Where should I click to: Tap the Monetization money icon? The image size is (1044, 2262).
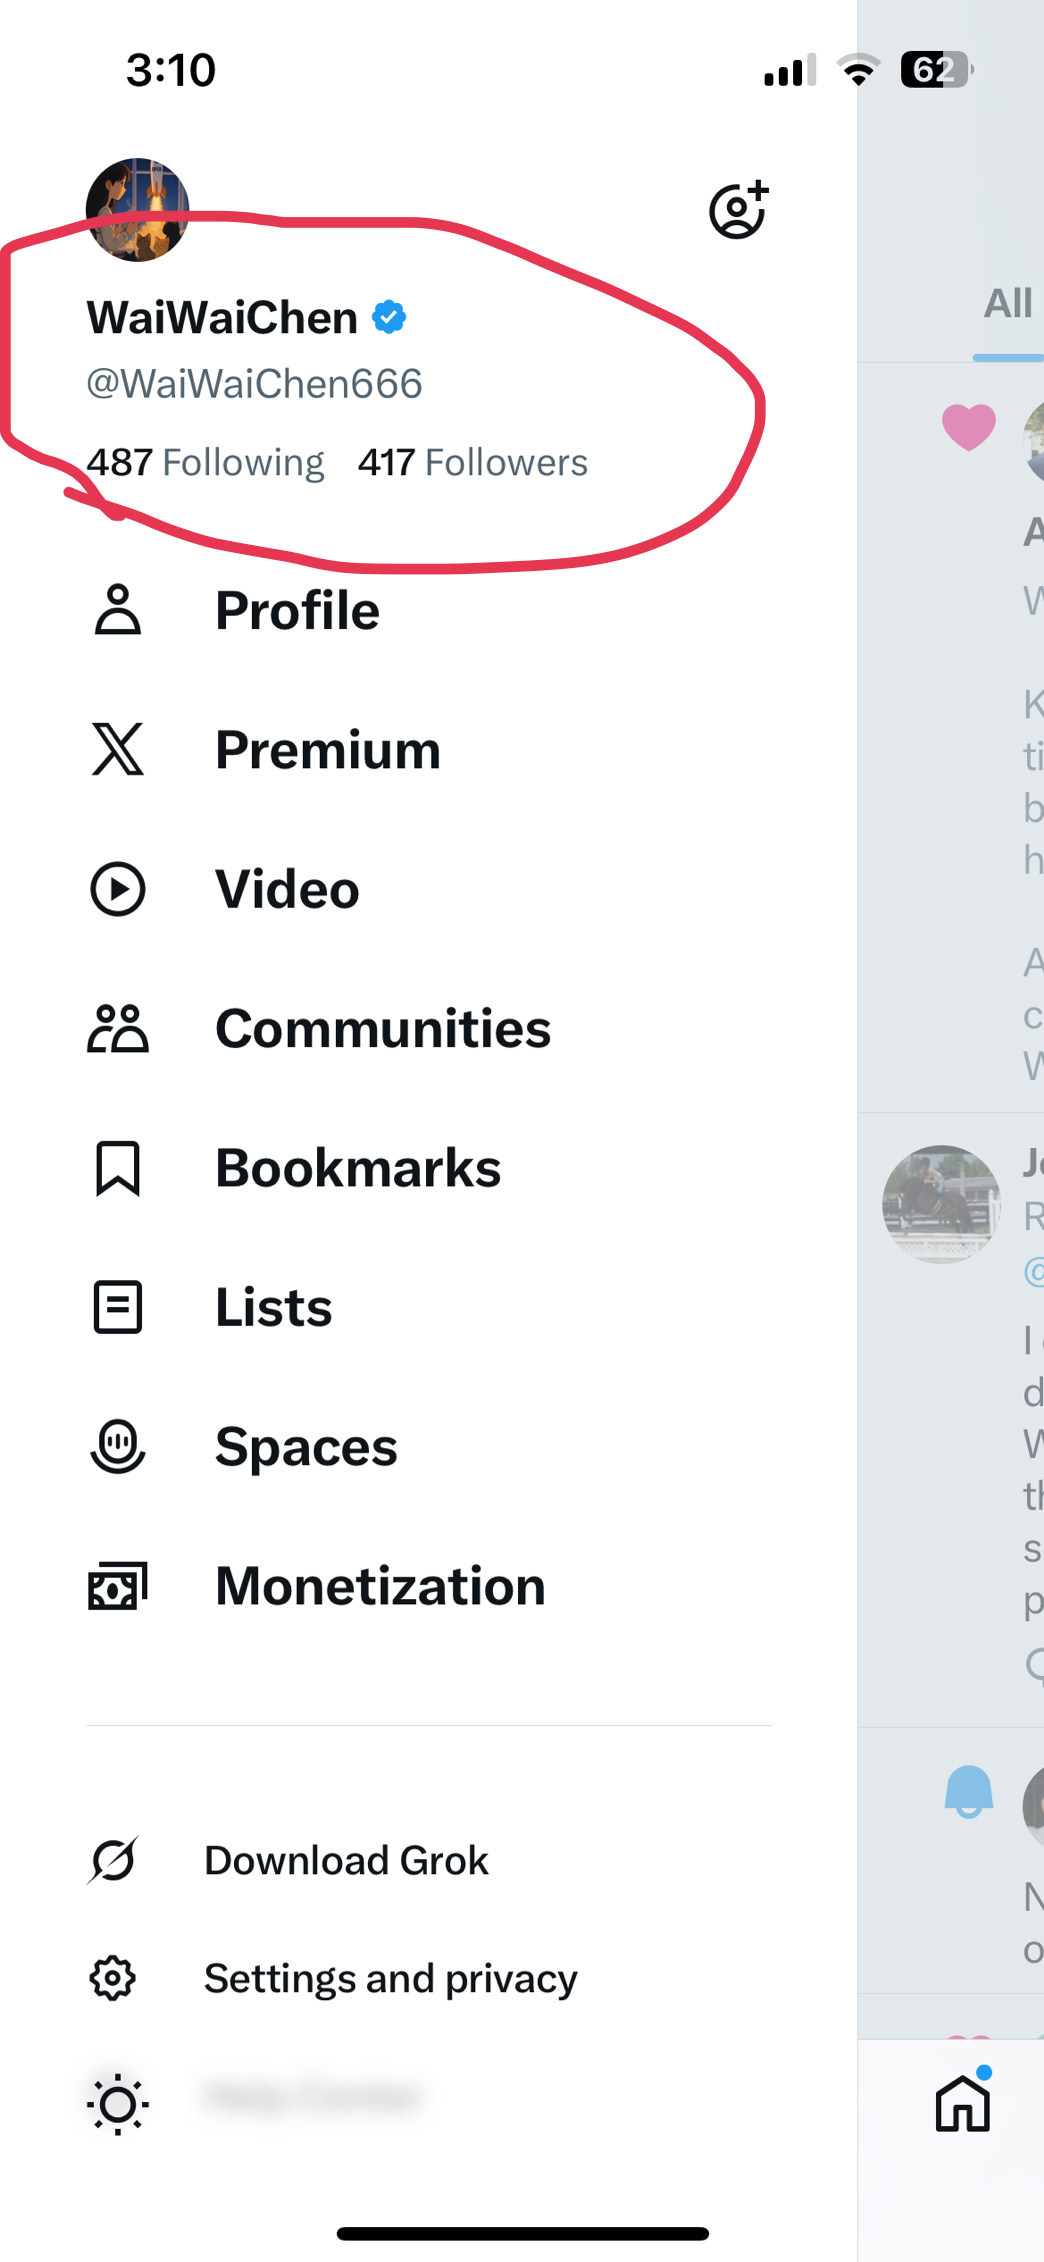tap(118, 1586)
